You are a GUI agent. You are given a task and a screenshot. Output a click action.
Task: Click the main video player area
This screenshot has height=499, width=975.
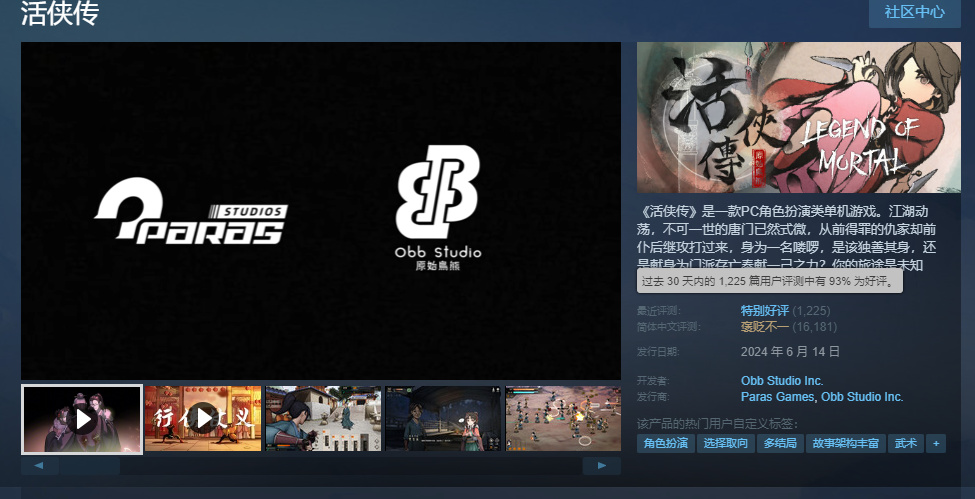321,211
